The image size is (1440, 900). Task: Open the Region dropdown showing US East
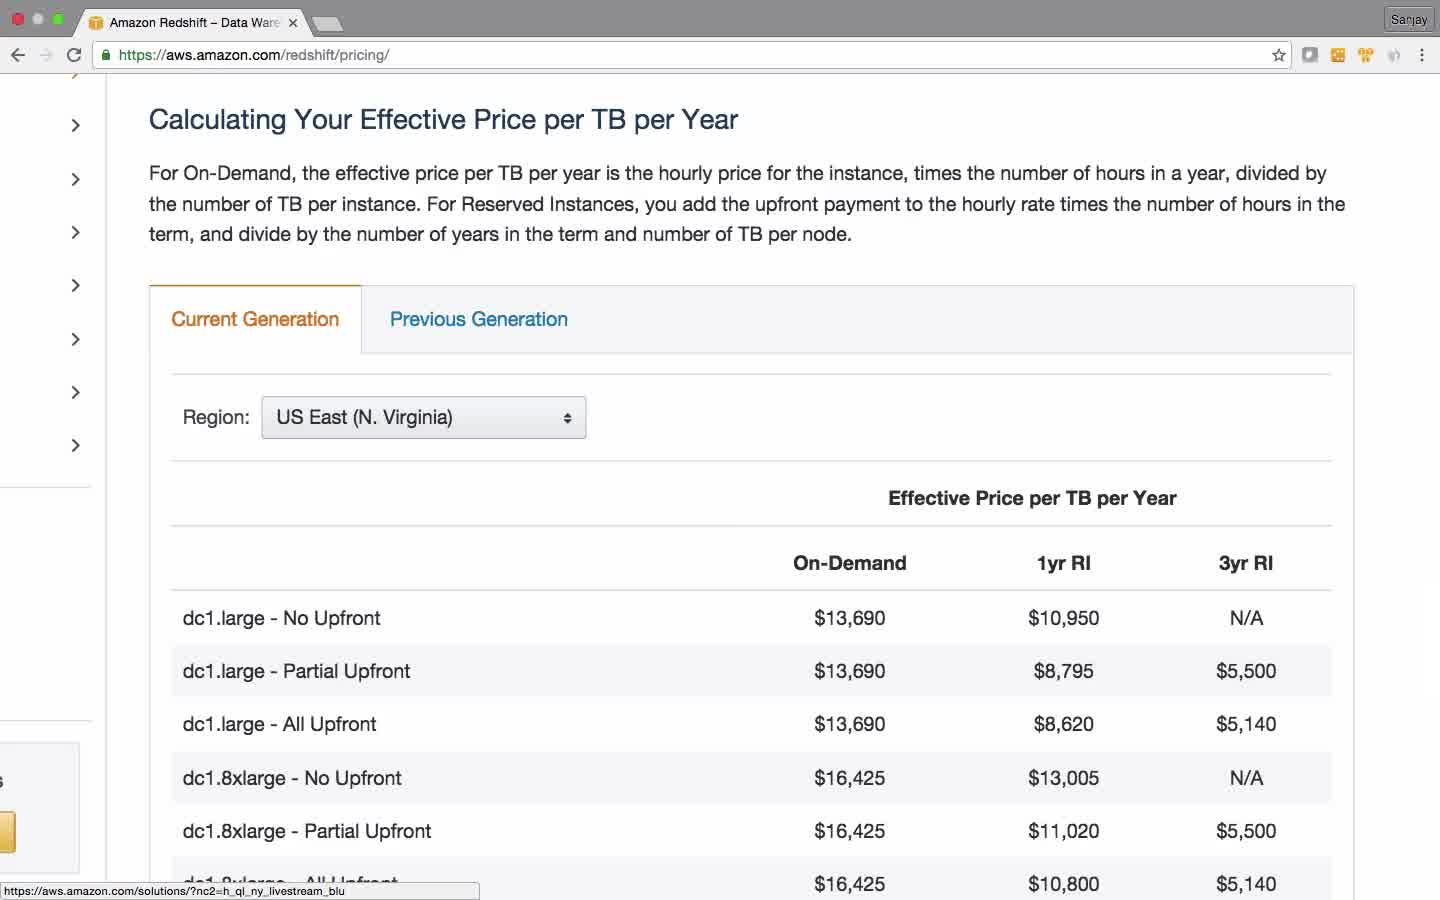point(423,418)
